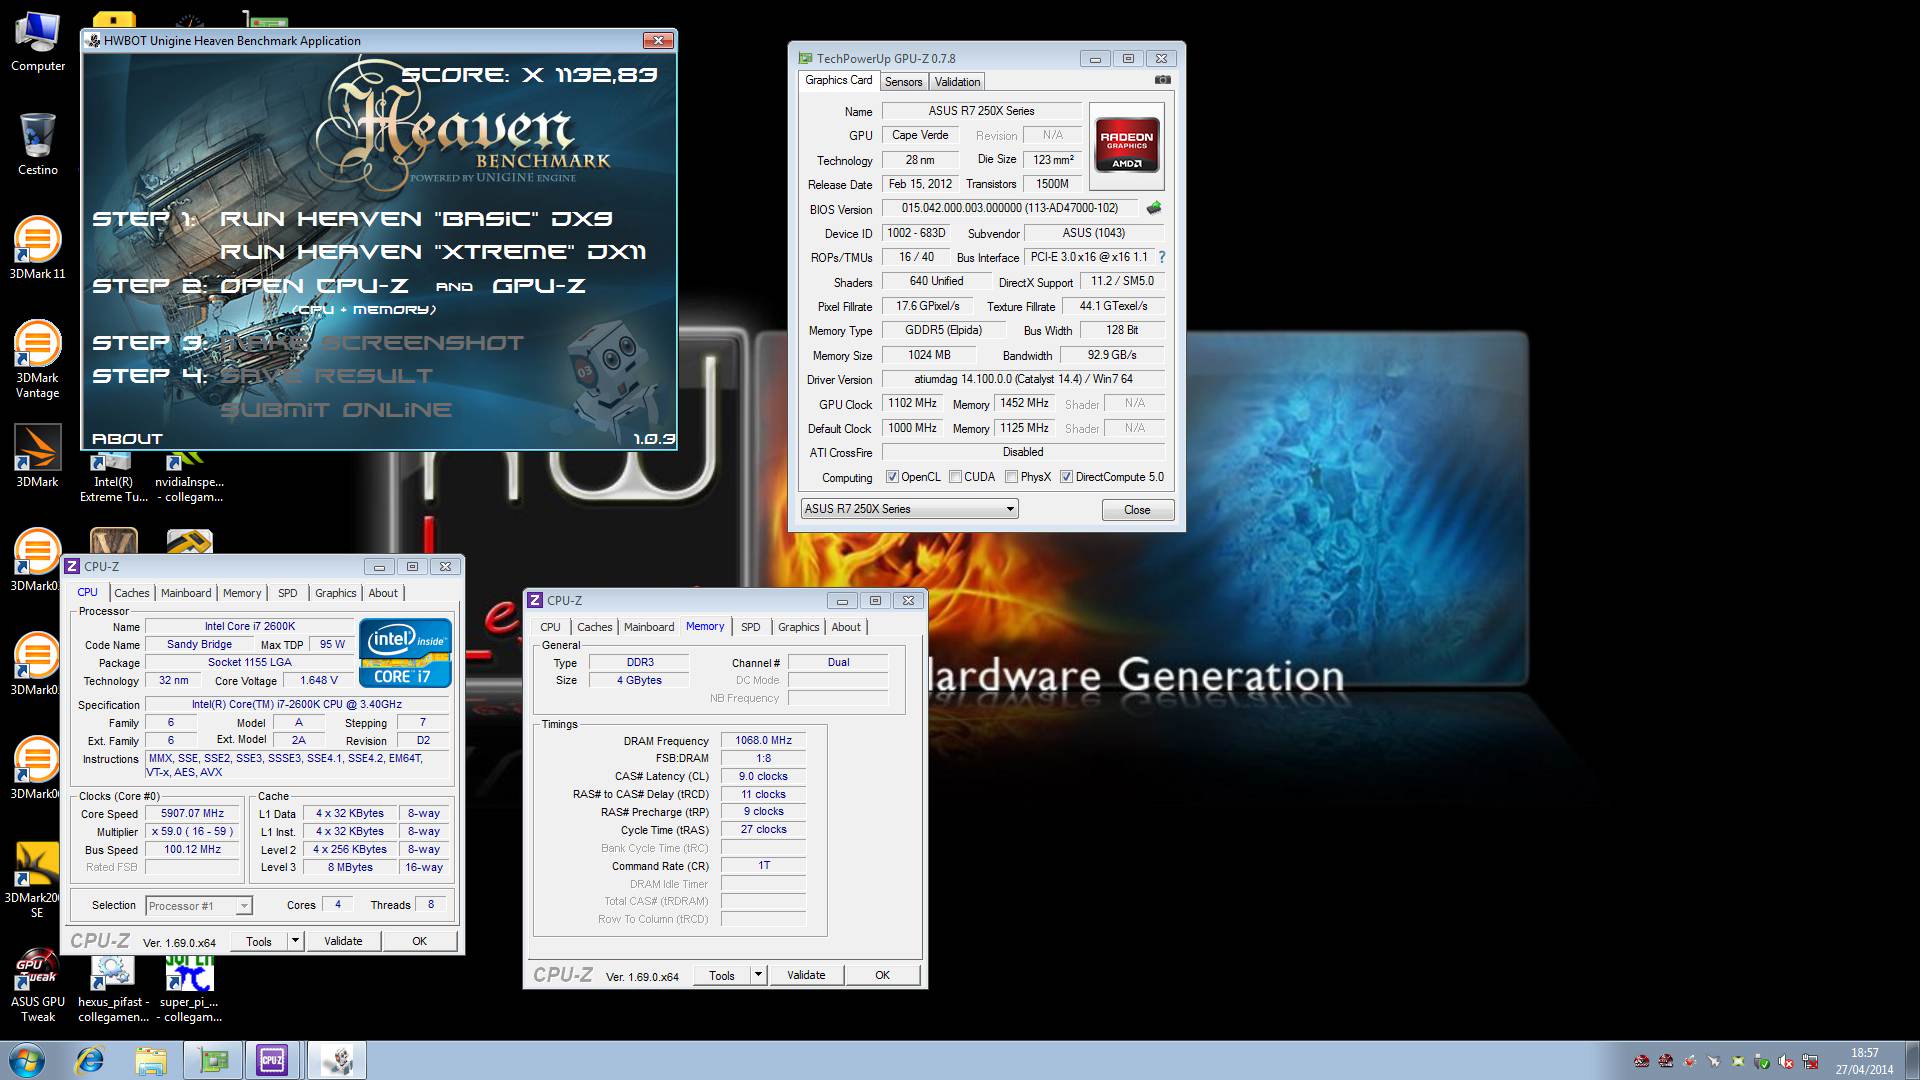Click OK in left CPU-Z window
Screen dimensions: 1920x1080
(x=419, y=941)
